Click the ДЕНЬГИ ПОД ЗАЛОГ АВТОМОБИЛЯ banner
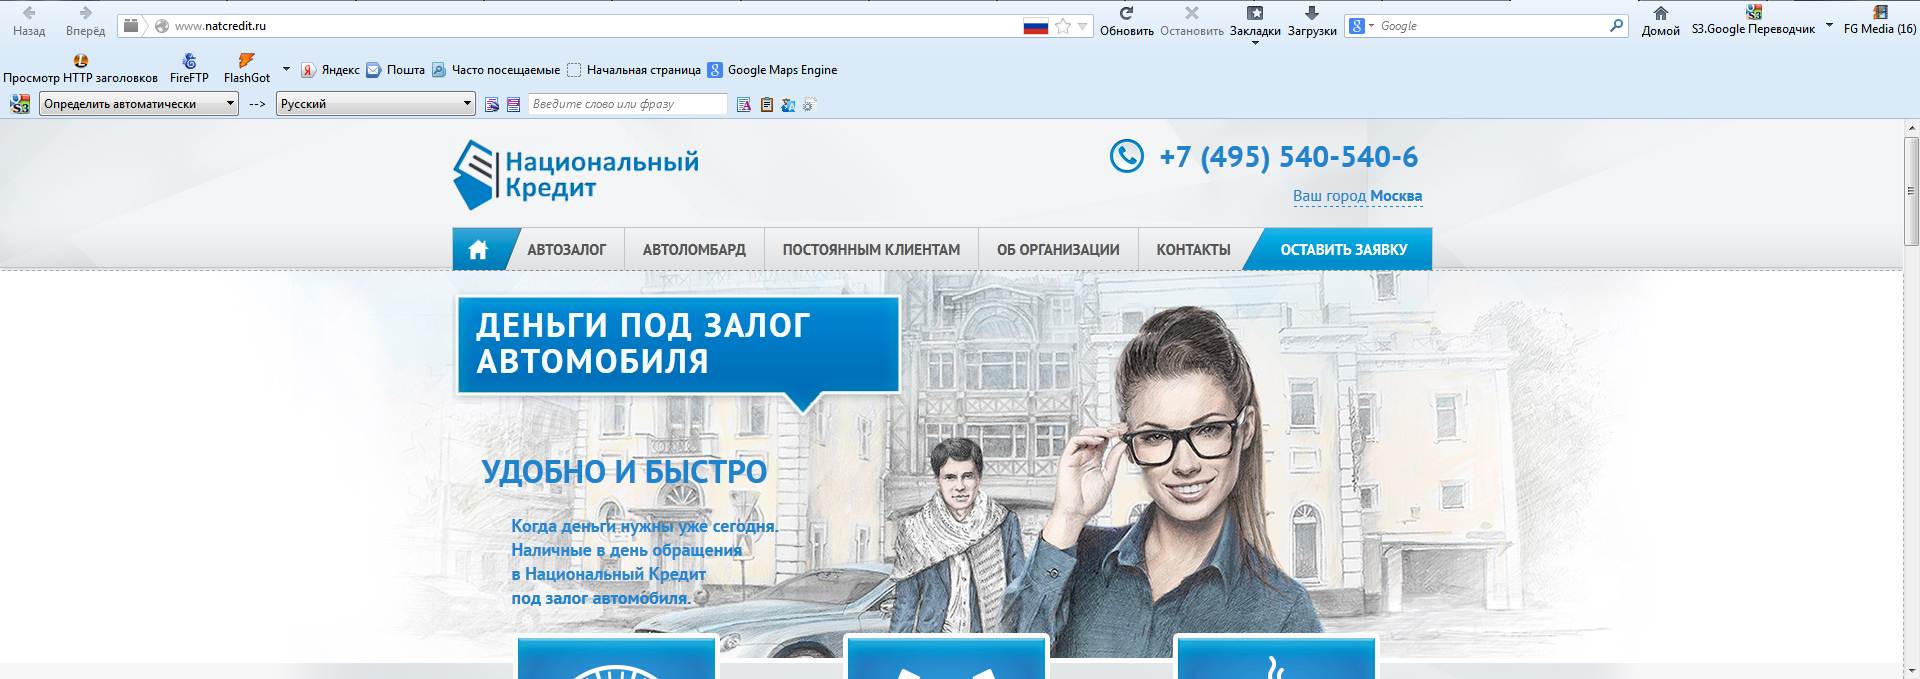 (678, 344)
